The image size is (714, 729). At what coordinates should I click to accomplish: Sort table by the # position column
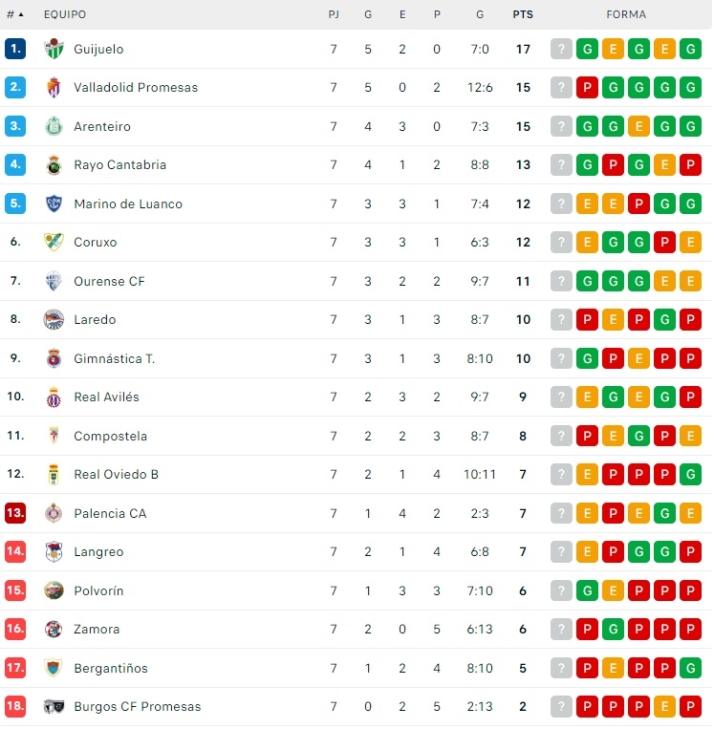15,15
